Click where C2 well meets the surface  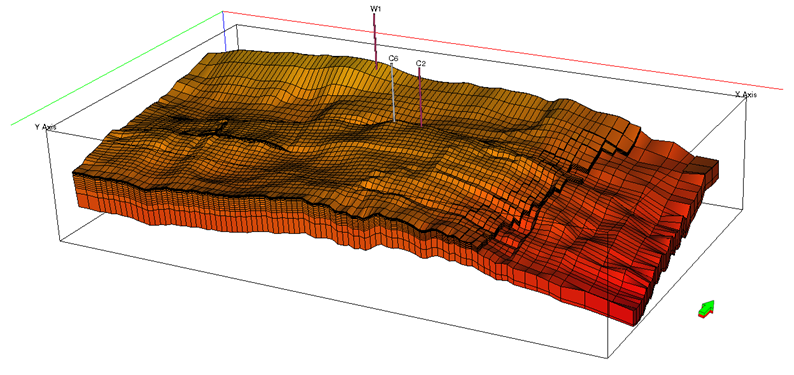pyautogui.click(x=421, y=125)
